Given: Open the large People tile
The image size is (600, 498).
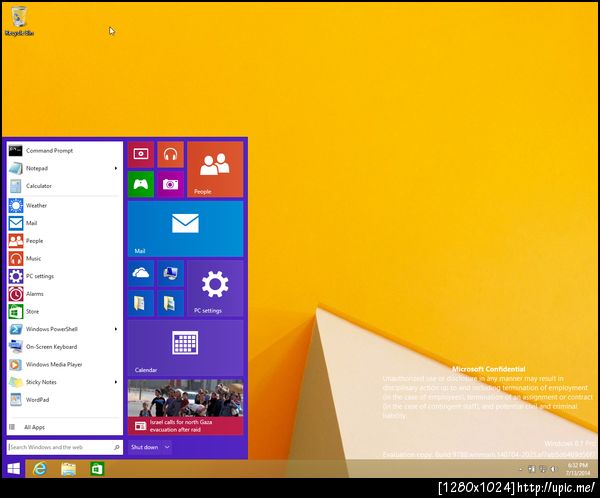Looking at the screenshot, I should point(215,169).
